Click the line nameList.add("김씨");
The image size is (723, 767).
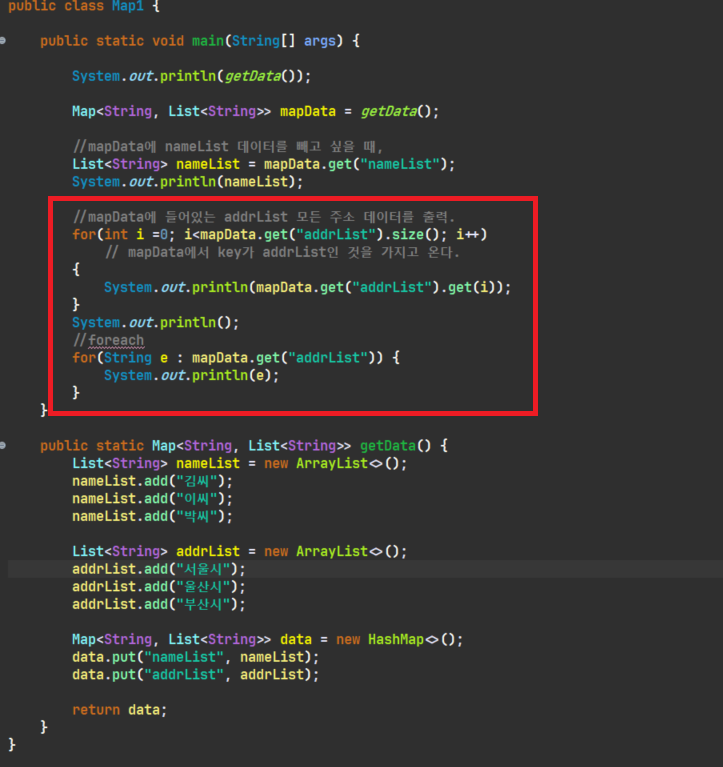coord(152,481)
